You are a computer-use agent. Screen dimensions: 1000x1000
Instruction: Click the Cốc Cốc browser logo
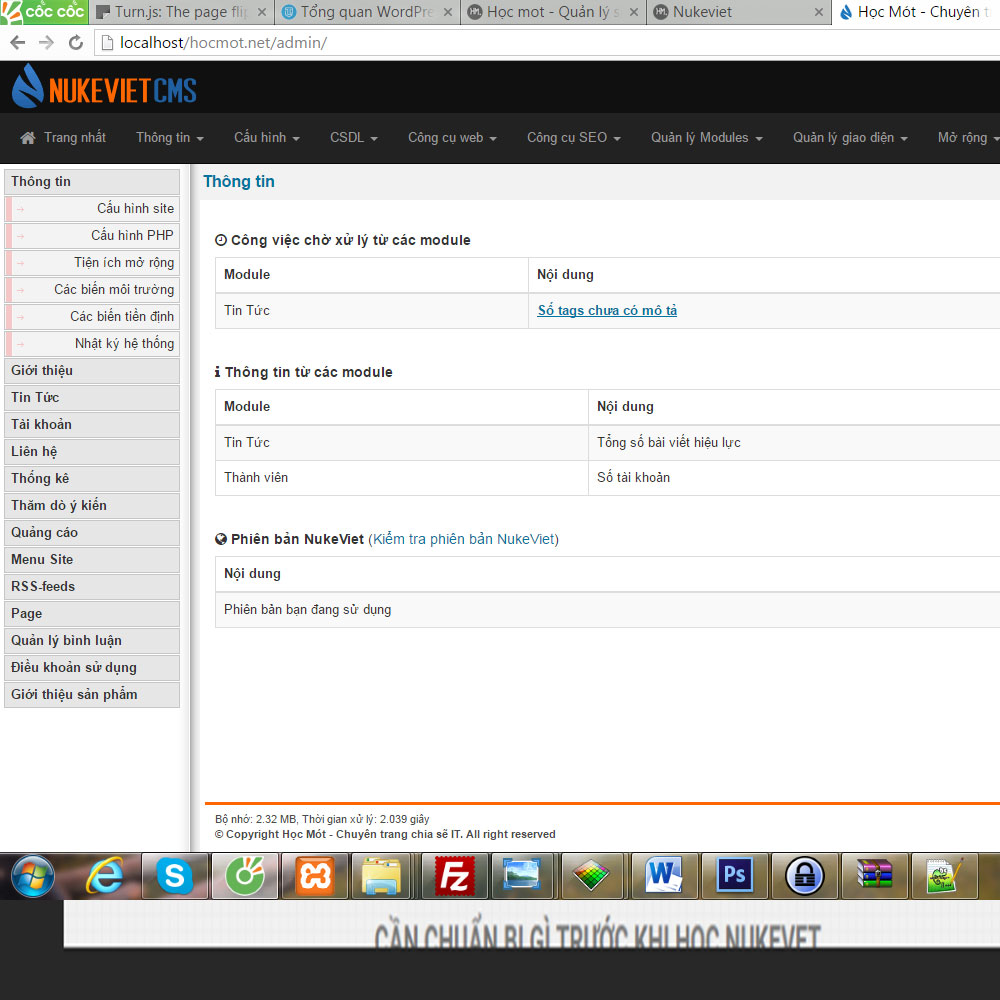pos(43,12)
